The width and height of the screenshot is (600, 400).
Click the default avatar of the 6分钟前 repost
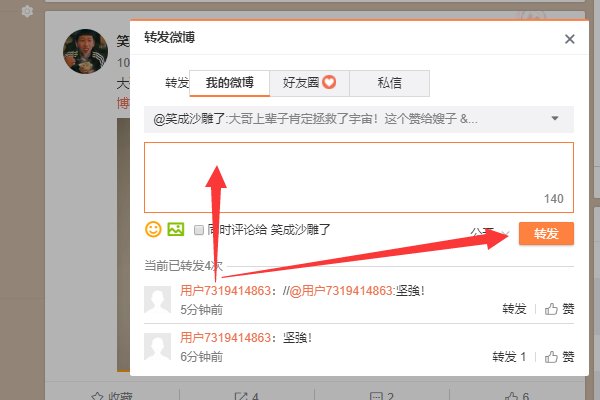(157, 346)
